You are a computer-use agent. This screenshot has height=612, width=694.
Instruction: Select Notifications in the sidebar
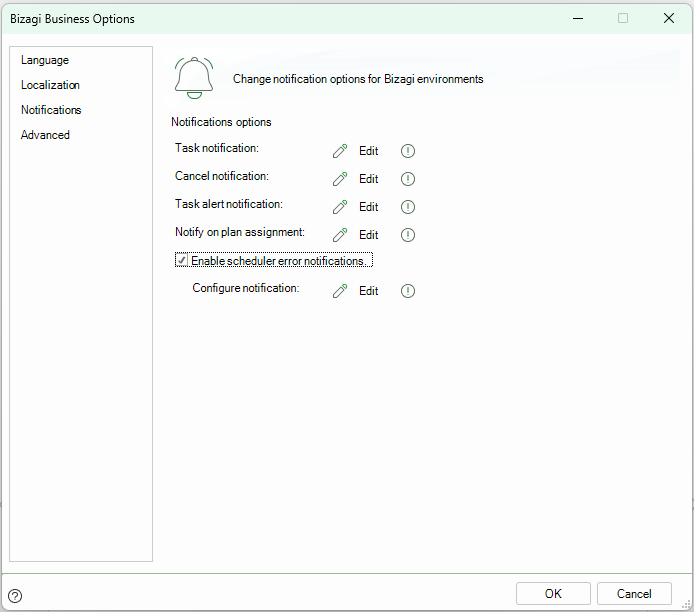click(51, 110)
